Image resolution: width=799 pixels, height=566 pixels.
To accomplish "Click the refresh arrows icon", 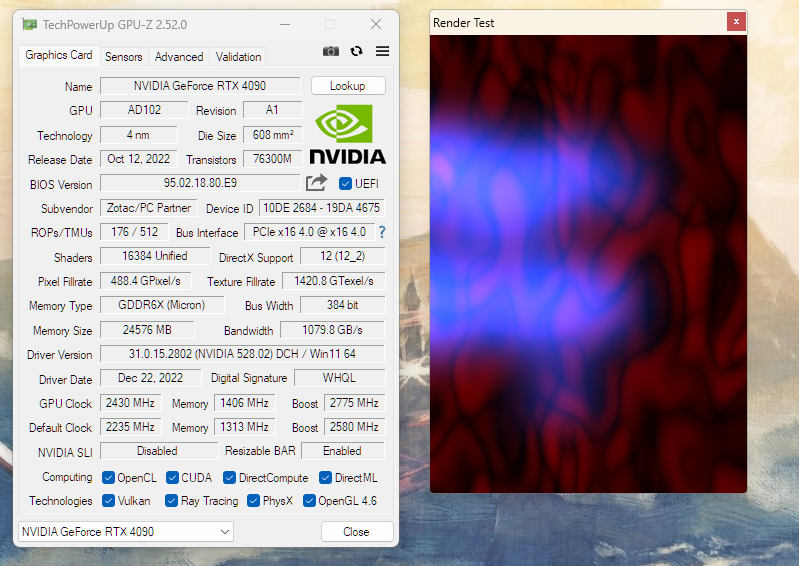I will pos(357,51).
